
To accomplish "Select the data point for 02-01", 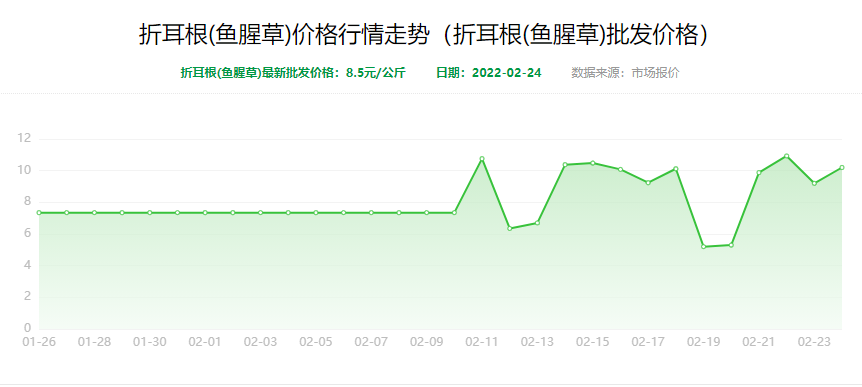I will point(205,212).
